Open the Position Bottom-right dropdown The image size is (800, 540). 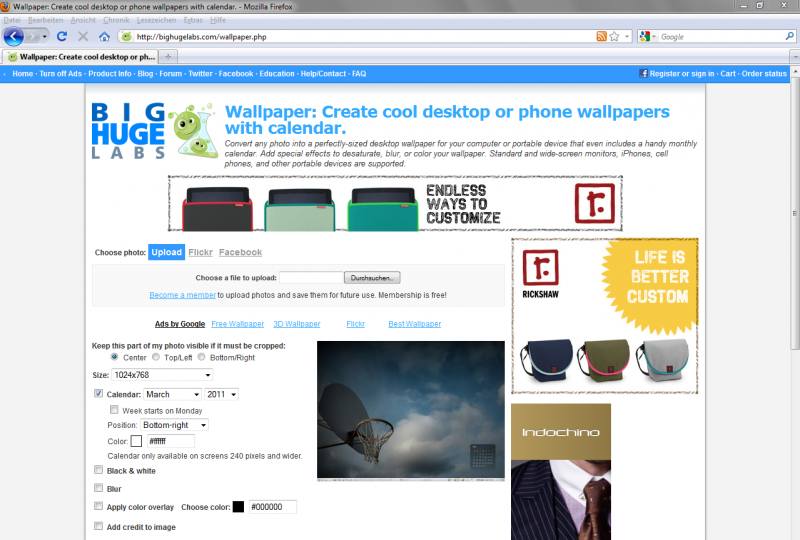click(x=174, y=425)
